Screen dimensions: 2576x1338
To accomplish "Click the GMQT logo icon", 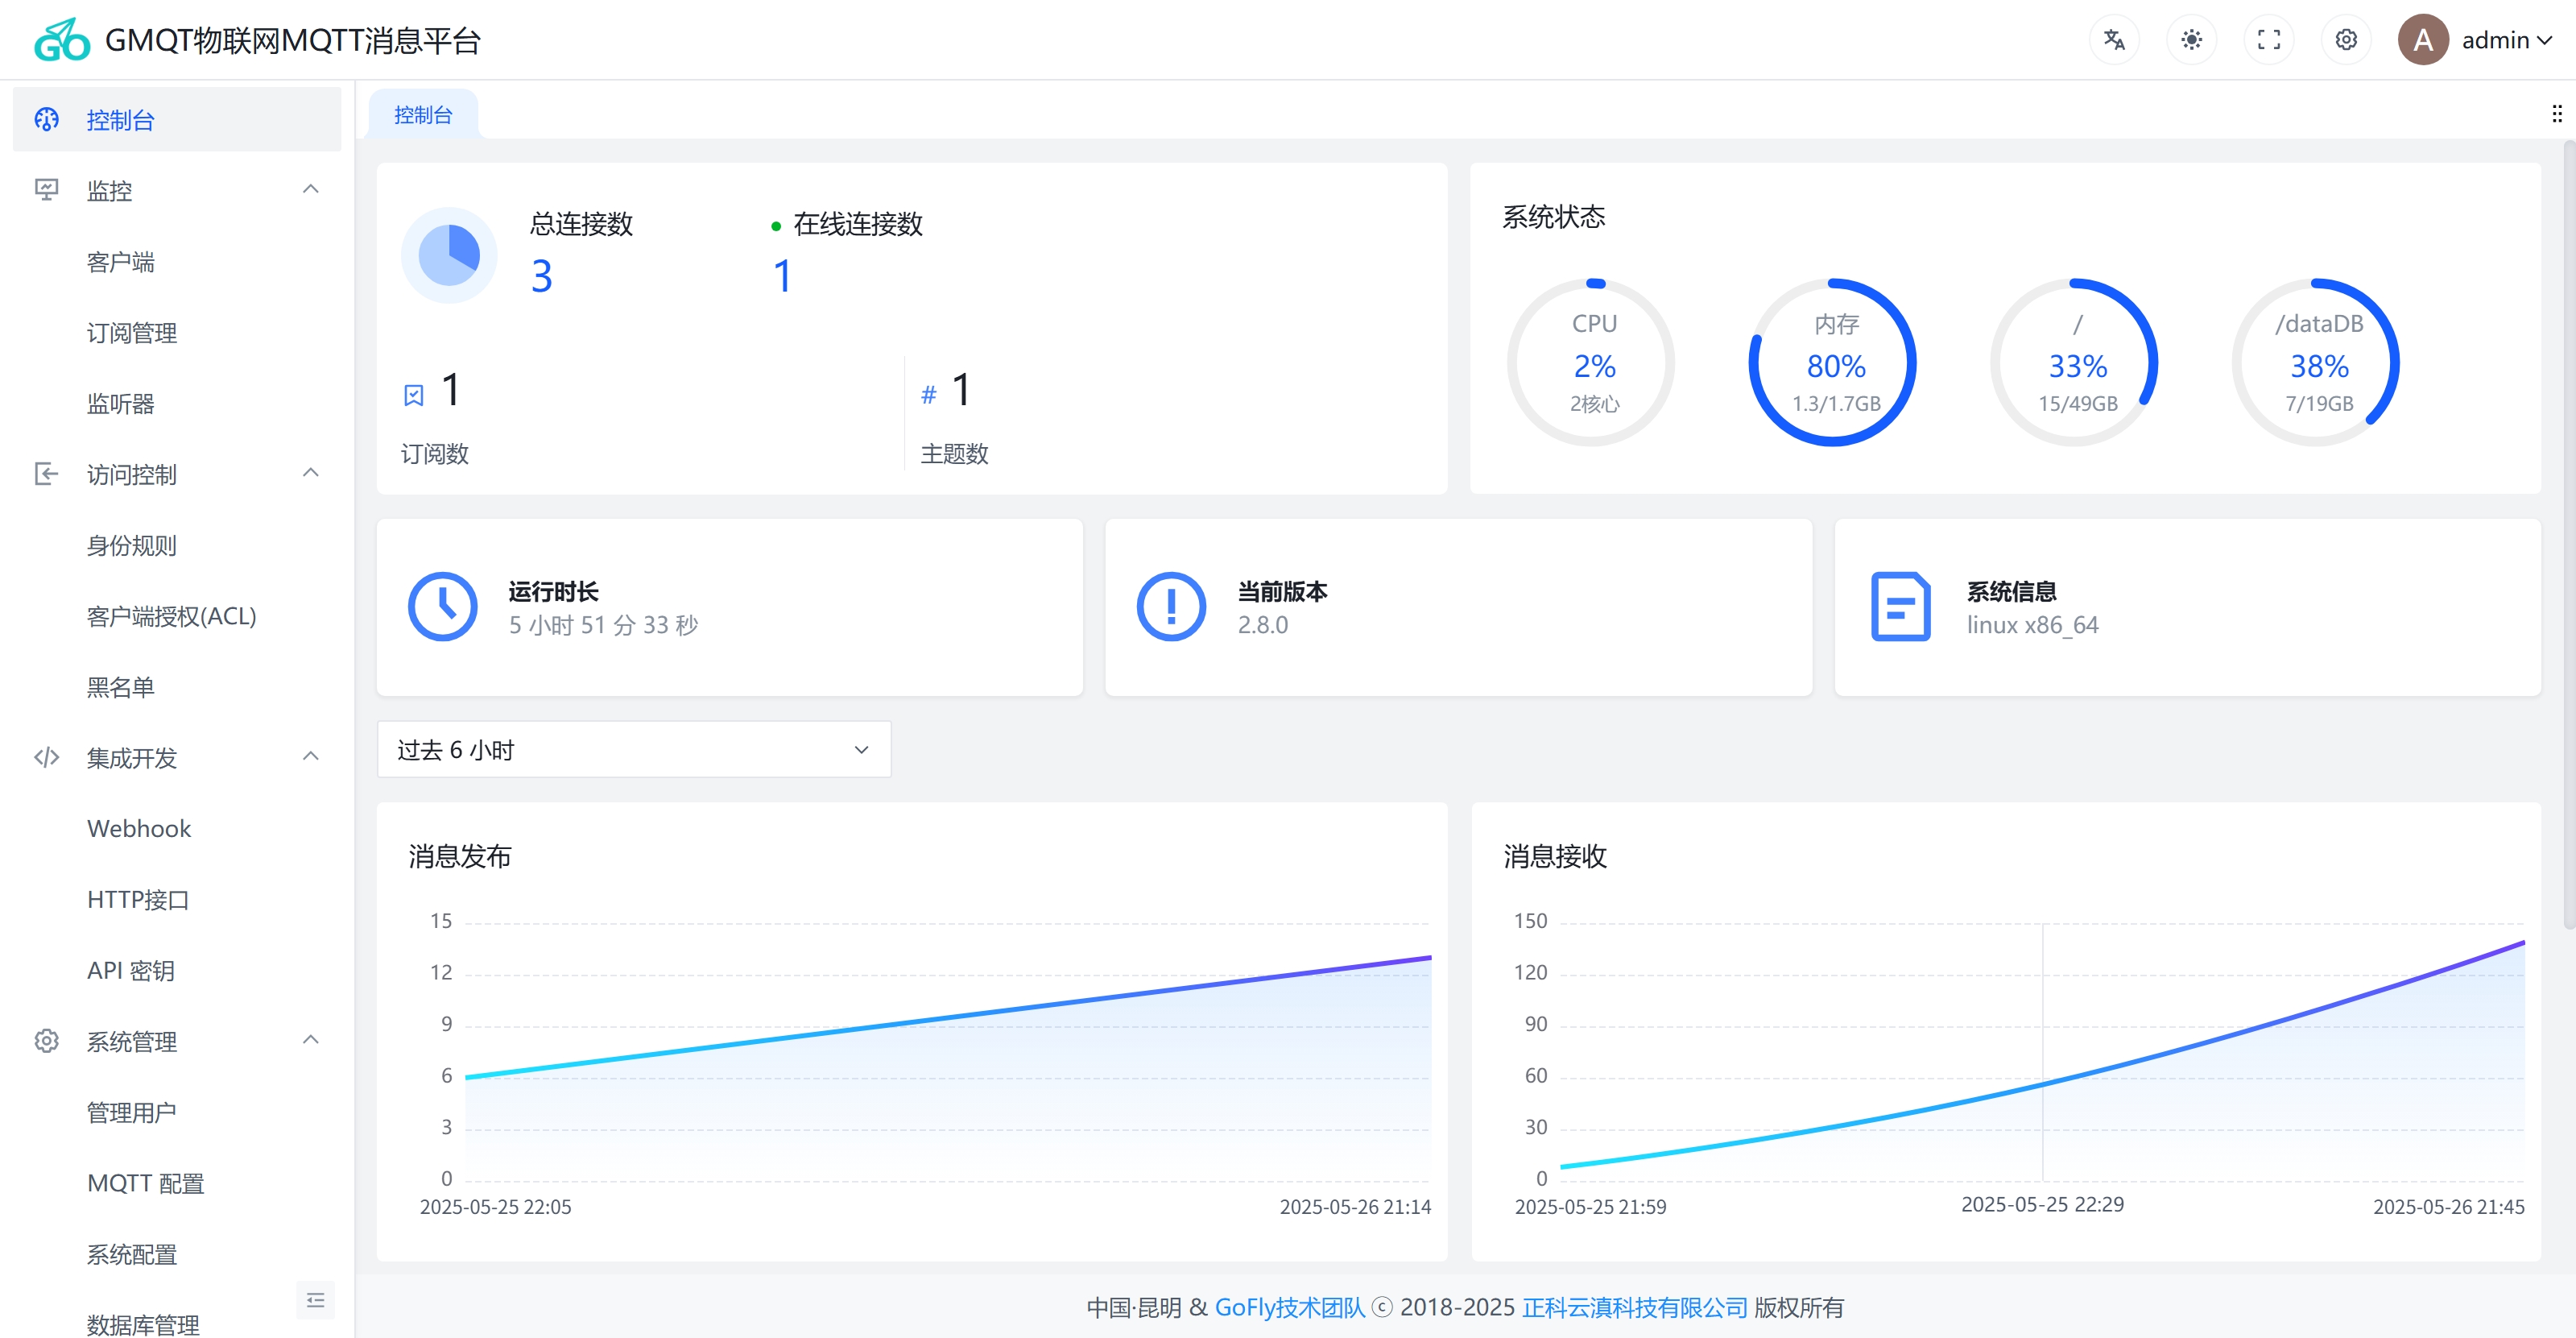I will 62,39.
